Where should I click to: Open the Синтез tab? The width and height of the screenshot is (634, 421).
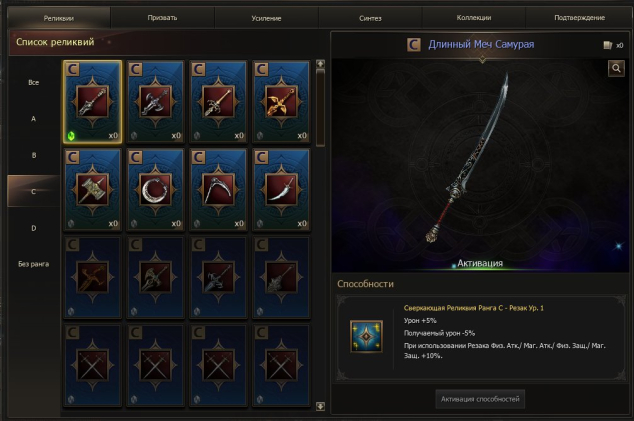click(x=370, y=18)
